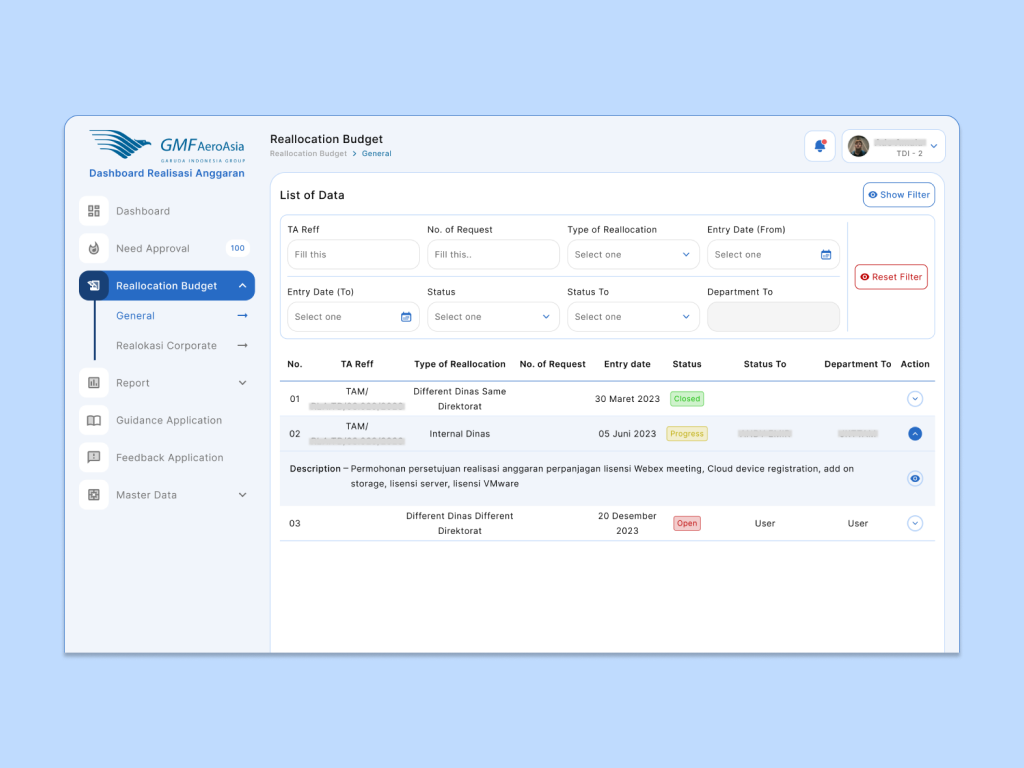
Task: Toggle Show Filter button
Action: (898, 195)
